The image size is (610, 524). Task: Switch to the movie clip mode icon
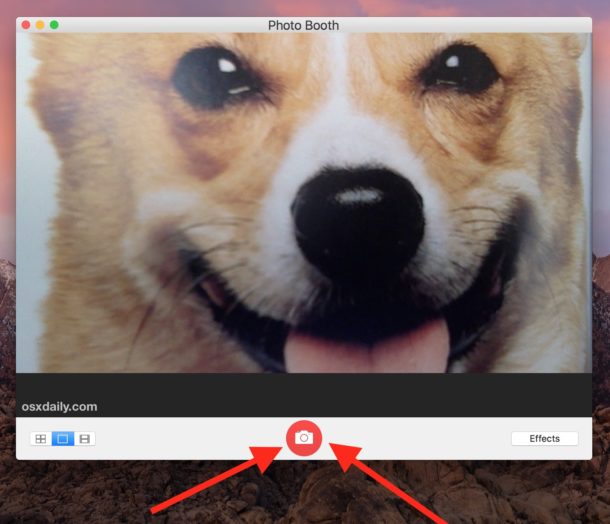tap(84, 439)
